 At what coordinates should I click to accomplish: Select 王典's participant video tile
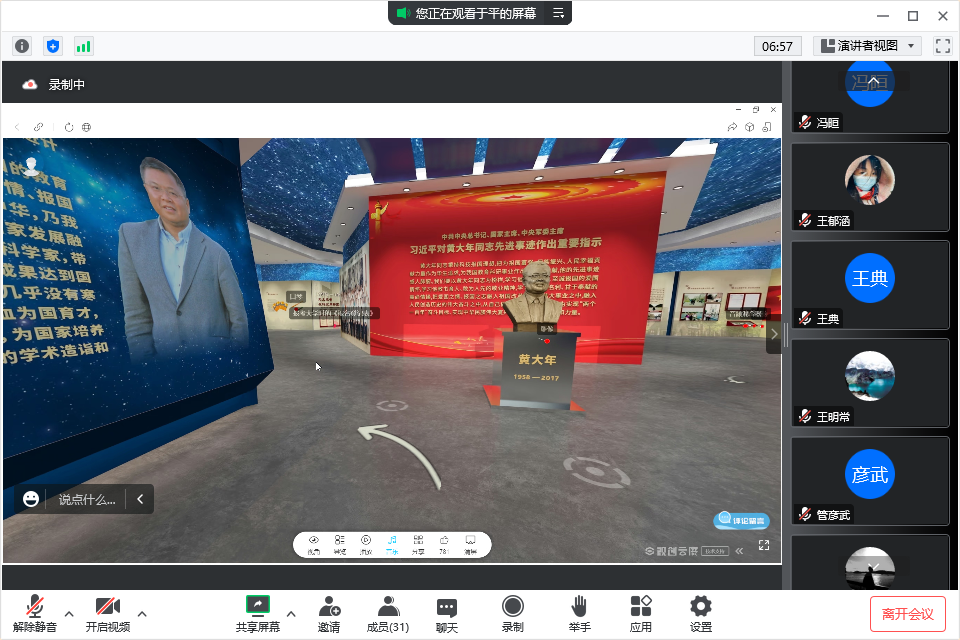click(870, 285)
